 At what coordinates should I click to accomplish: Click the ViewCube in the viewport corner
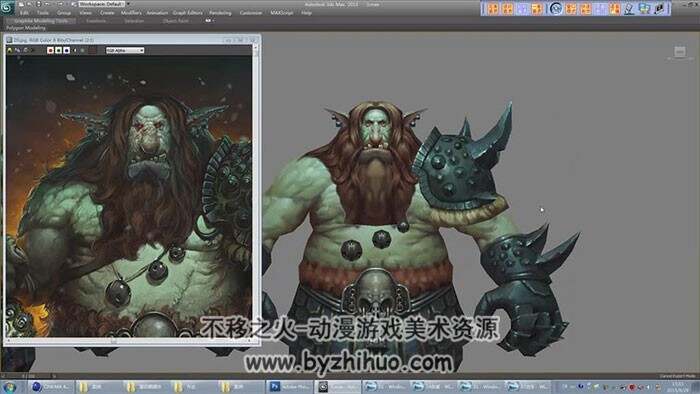pyautogui.click(x=680, y=52)
